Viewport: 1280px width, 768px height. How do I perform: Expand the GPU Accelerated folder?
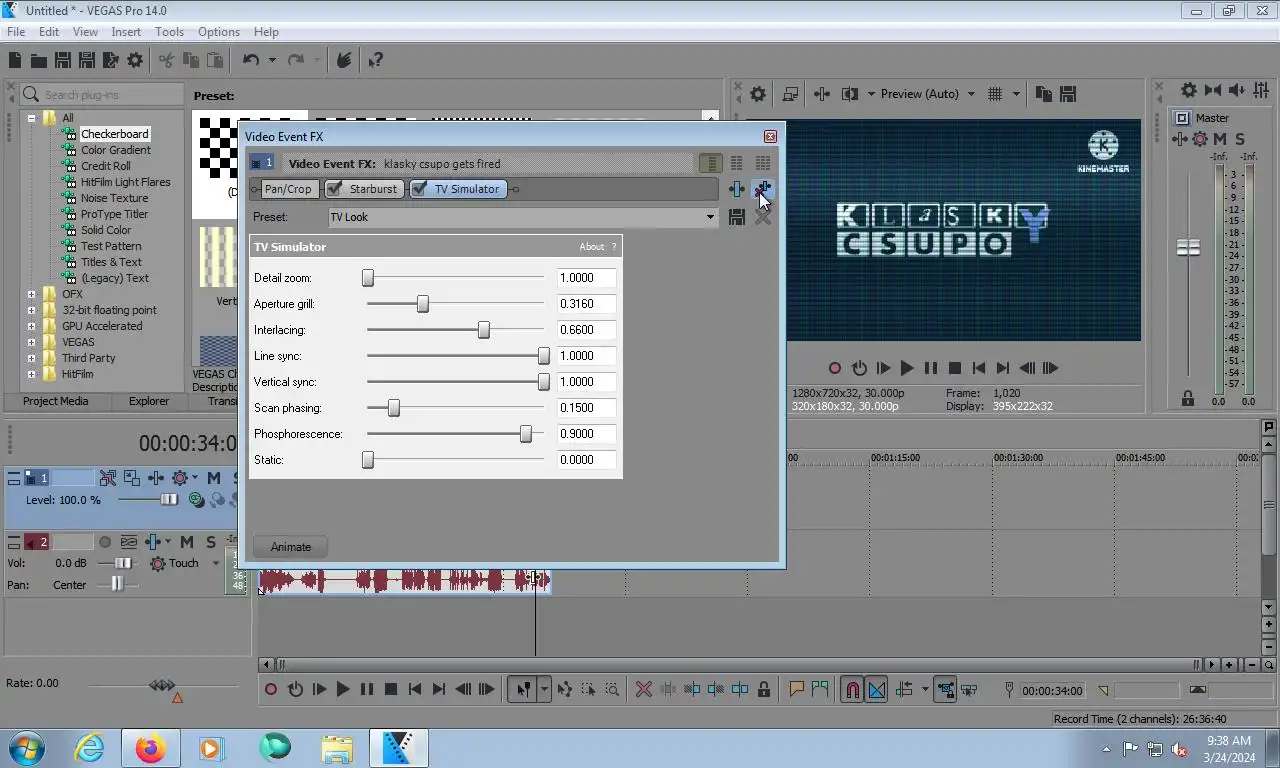pos(31,326)
